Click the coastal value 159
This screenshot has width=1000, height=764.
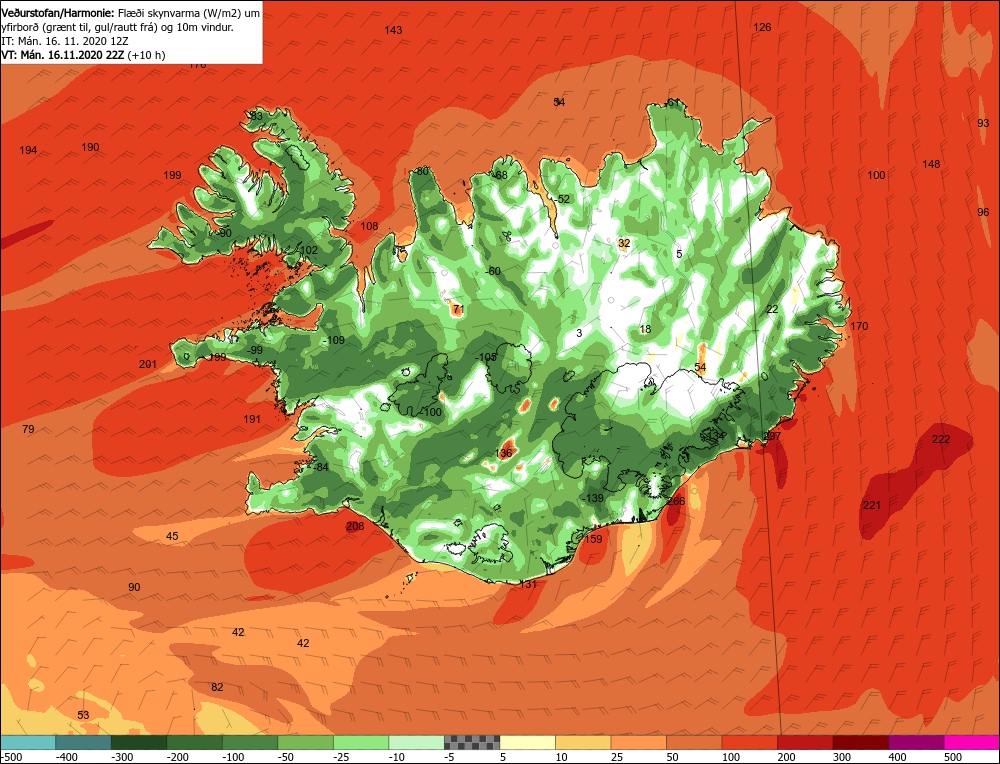click(593, 540)
